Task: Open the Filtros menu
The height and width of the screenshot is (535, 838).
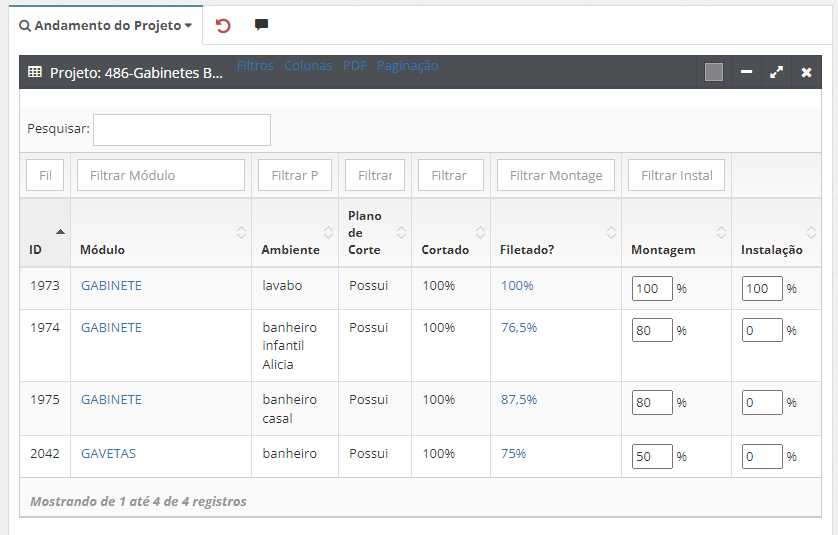Action: point(255,66)
